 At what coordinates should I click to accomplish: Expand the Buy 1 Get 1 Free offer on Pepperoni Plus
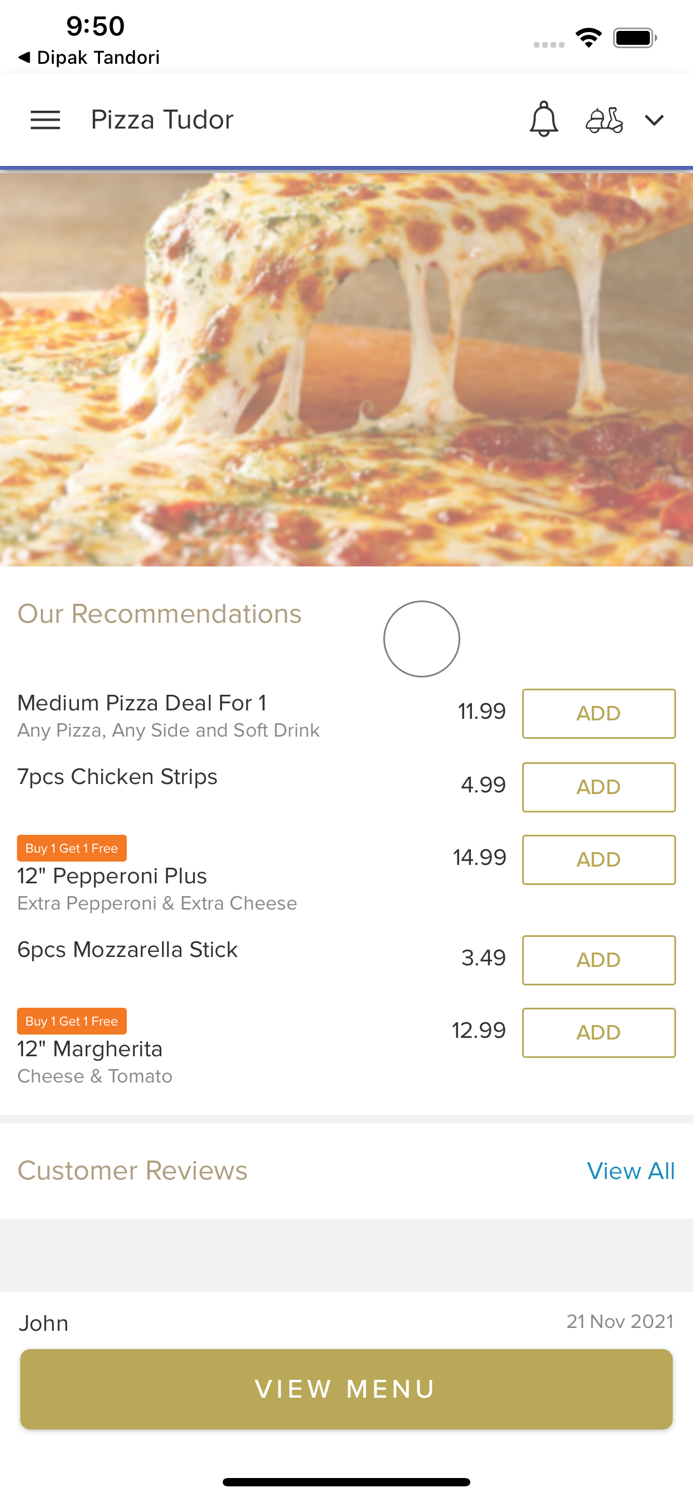coord(71,848)
